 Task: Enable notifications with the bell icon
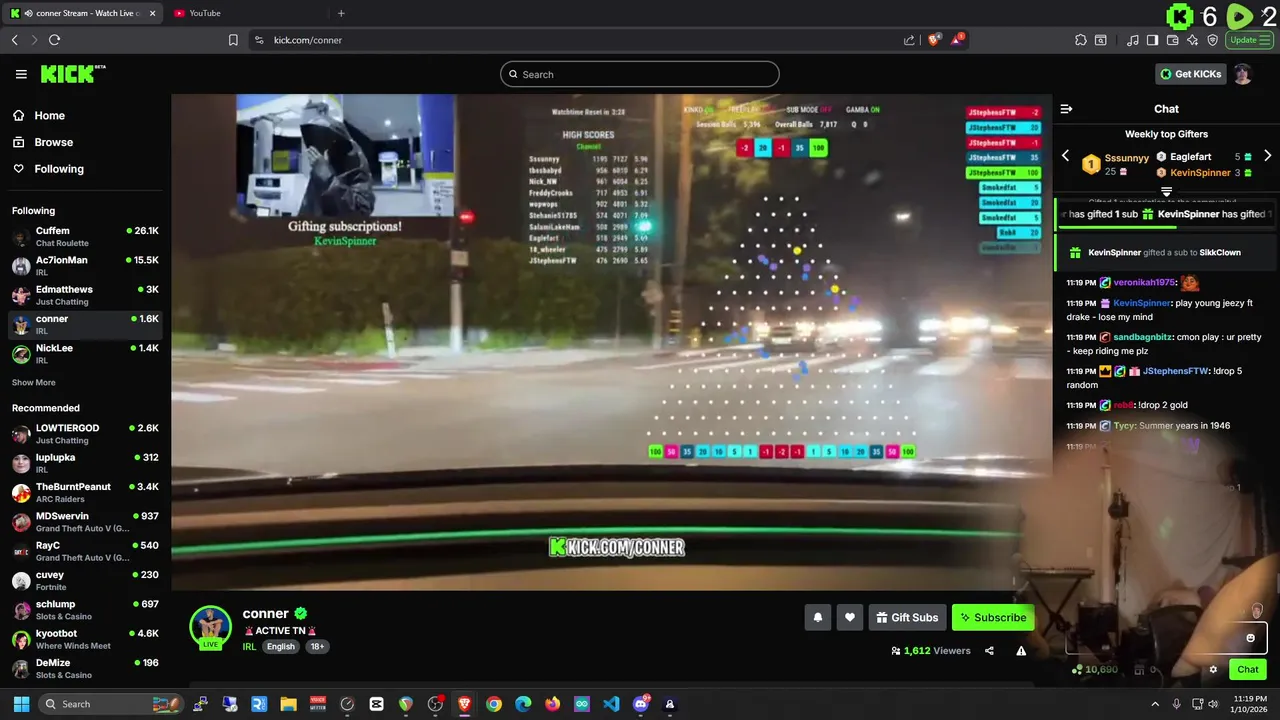[x=817, y=618]
